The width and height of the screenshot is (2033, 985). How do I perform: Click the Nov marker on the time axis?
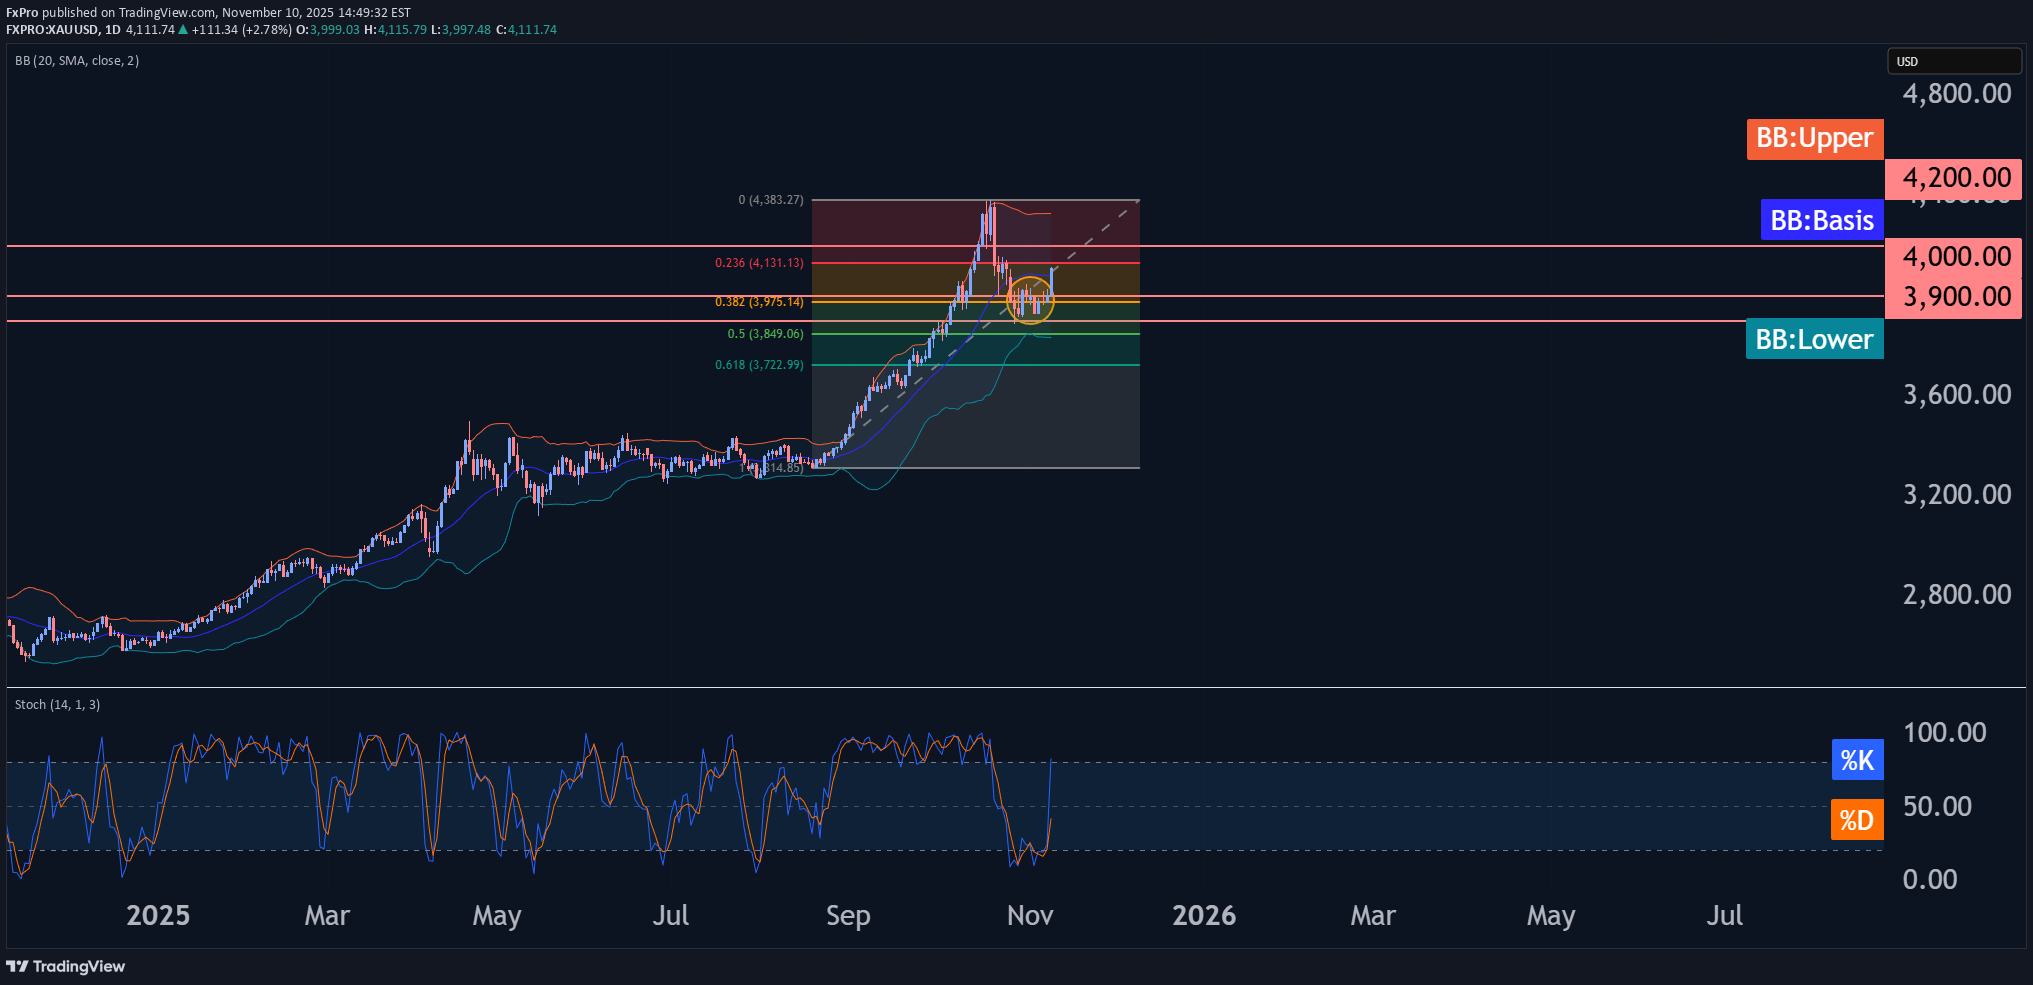point(1029,915)
